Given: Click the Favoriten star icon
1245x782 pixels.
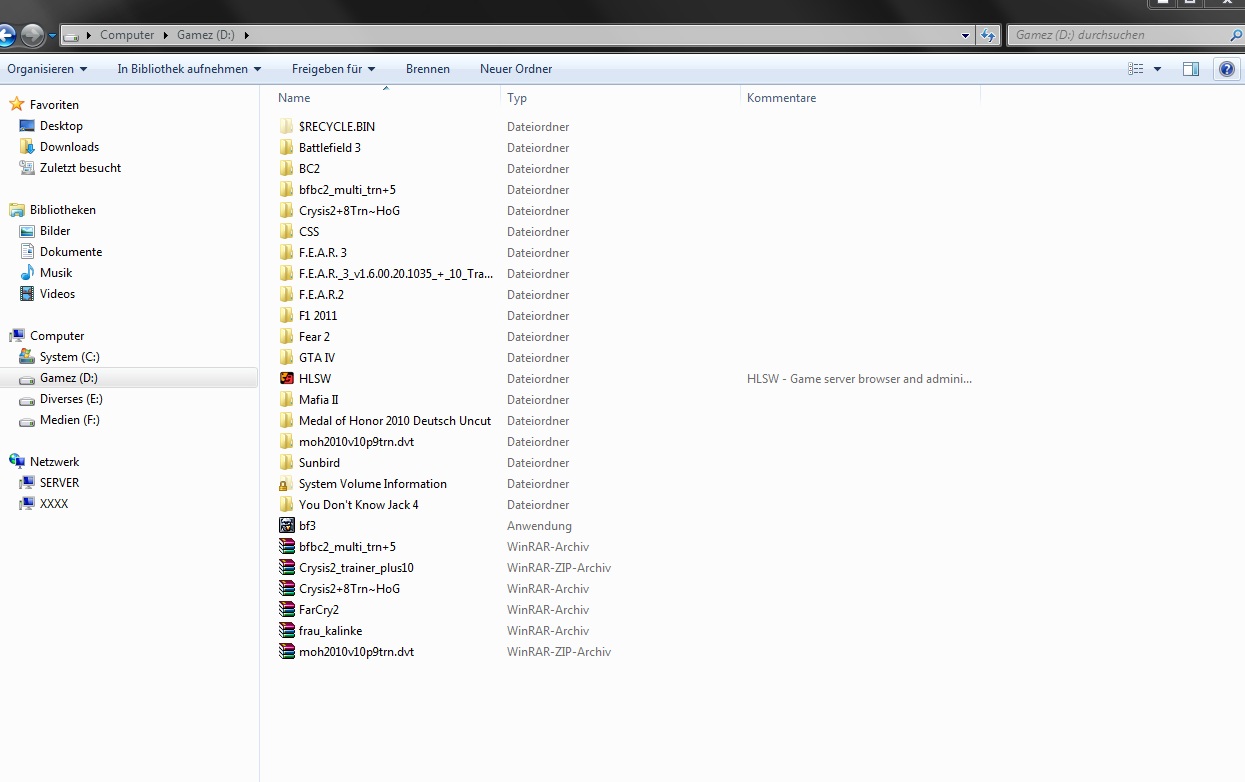Looking at the screenshot, I should point(16,104).
